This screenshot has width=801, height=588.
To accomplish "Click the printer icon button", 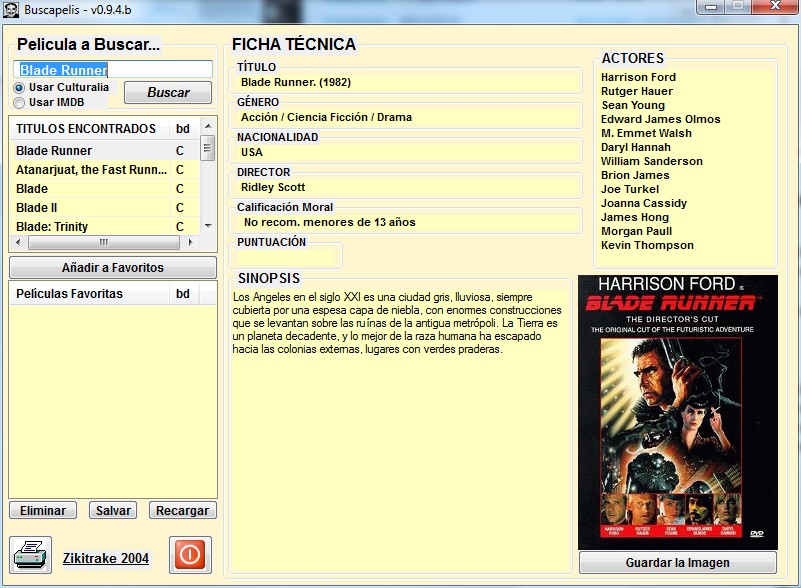I will click(x=31, y=555).
